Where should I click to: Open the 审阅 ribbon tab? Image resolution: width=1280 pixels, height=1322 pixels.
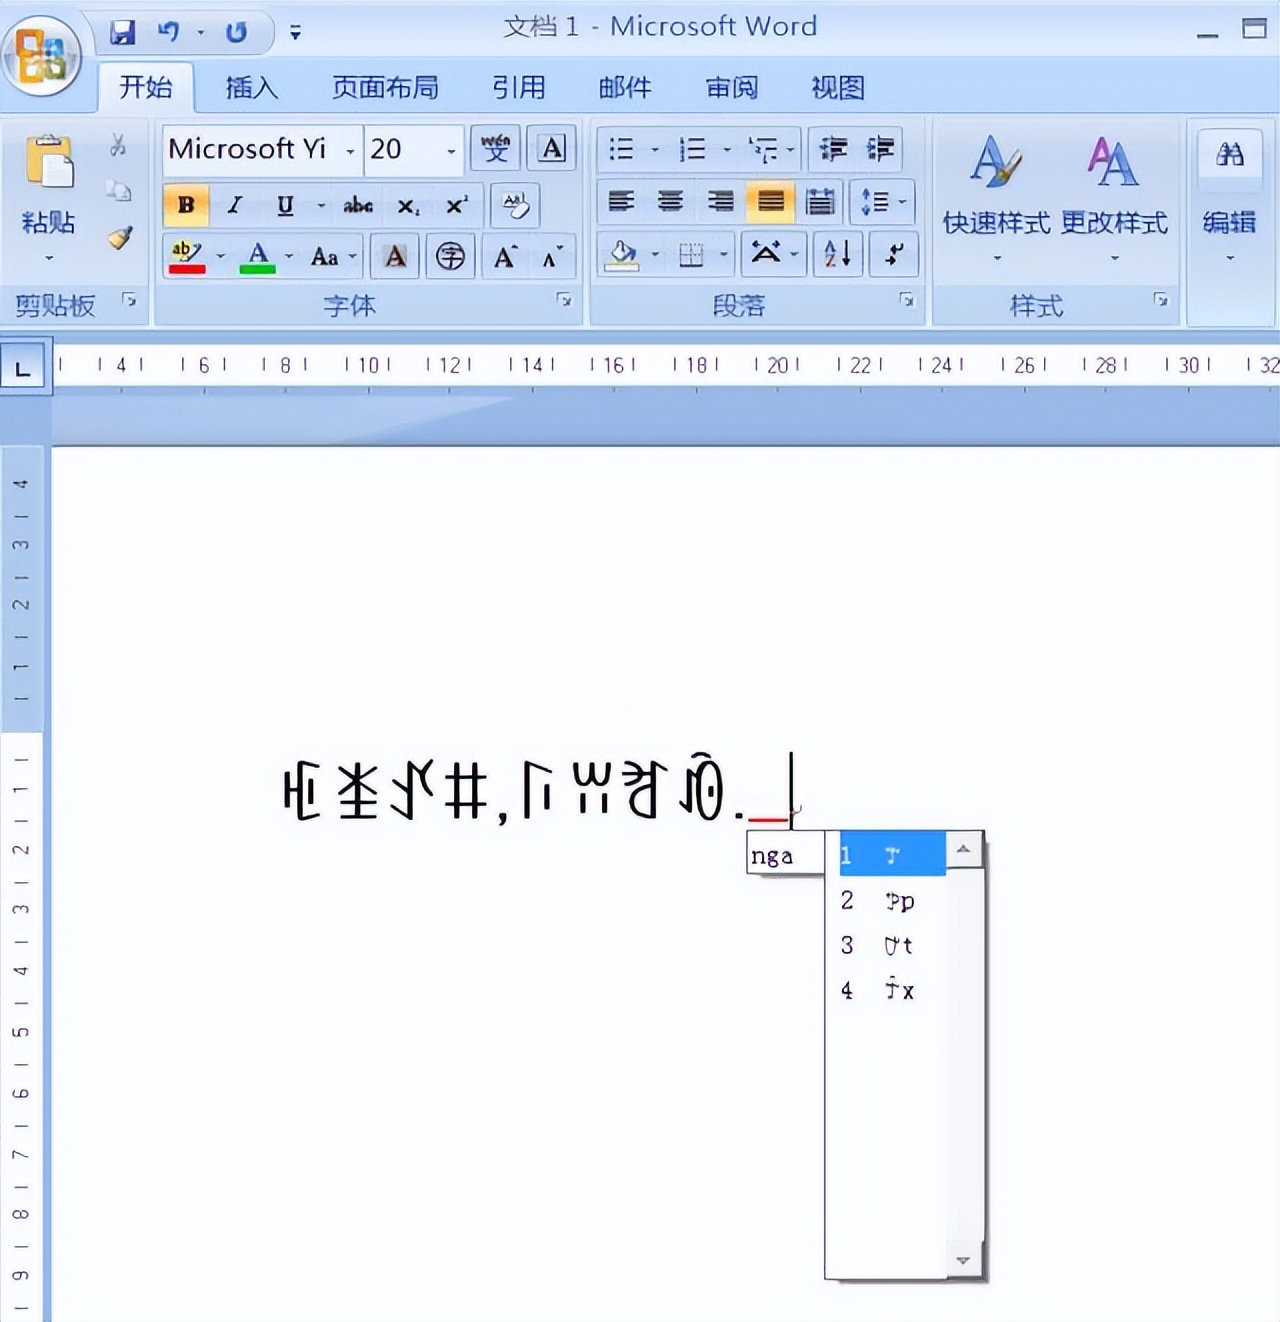(x=731, y=88)
